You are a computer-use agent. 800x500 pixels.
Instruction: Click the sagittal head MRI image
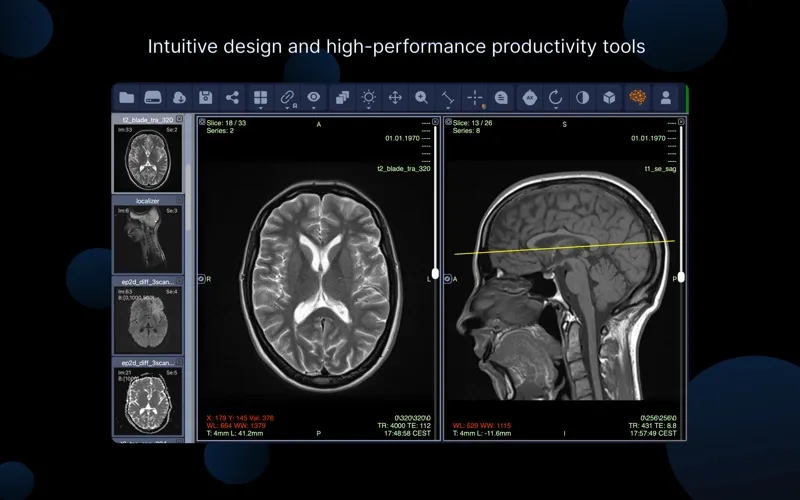564,286
